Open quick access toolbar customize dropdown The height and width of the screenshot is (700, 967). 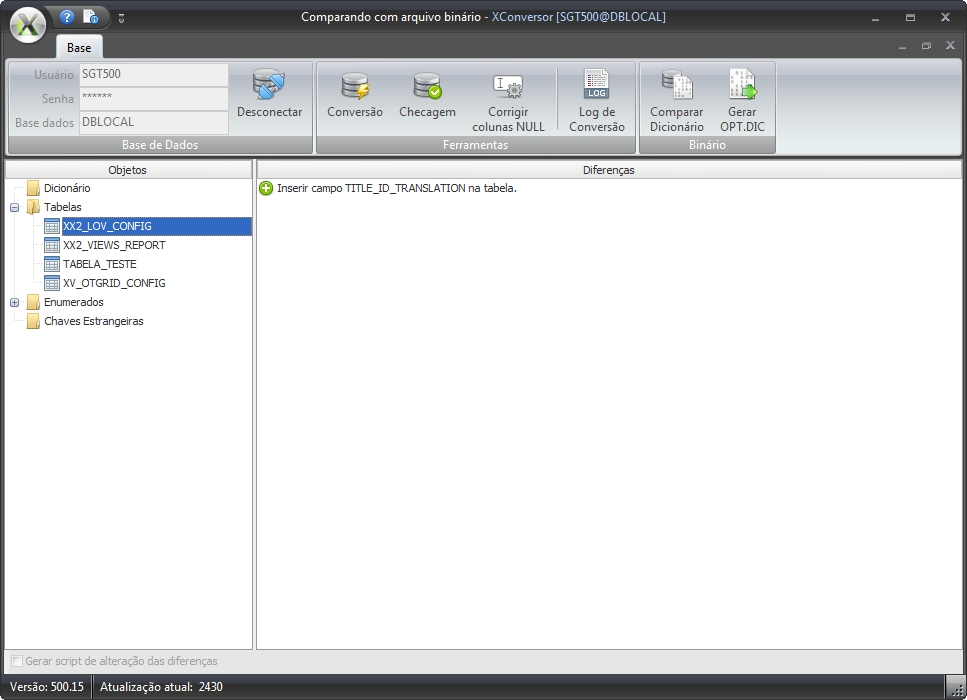click(x=121, y=18)
